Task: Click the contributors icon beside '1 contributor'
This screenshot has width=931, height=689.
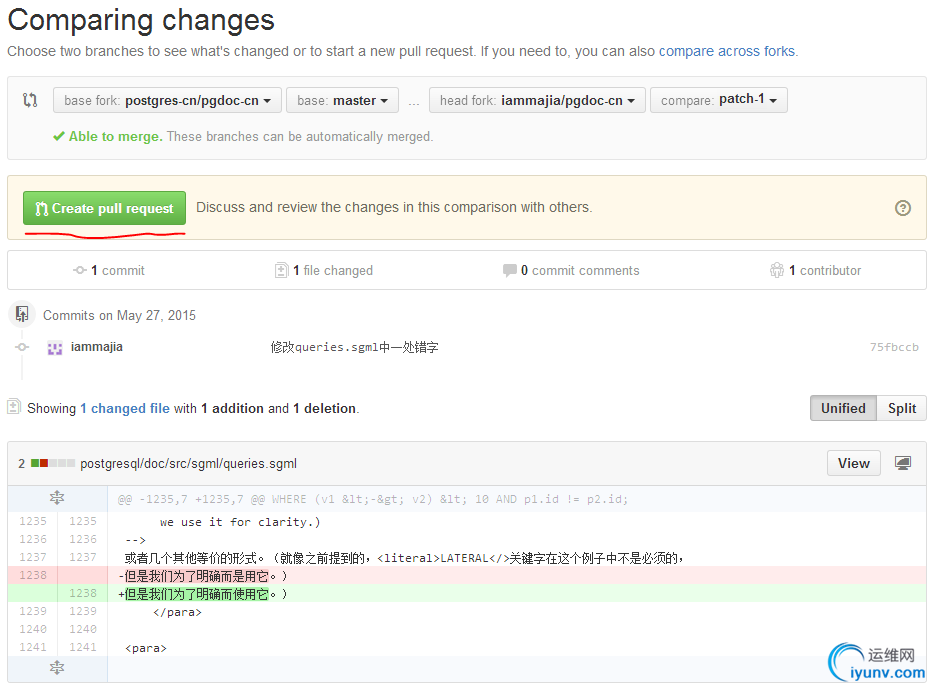Action: coord(776,270)
